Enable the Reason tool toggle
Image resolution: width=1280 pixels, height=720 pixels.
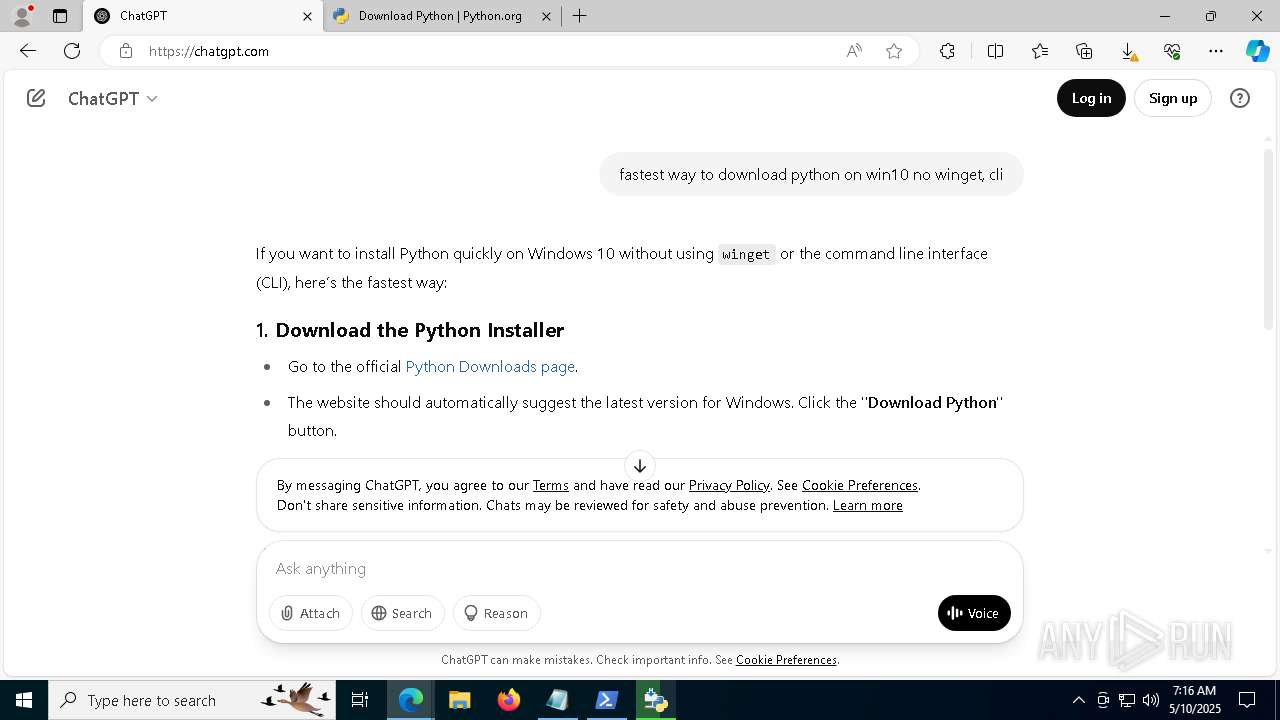tap(496, 613)
